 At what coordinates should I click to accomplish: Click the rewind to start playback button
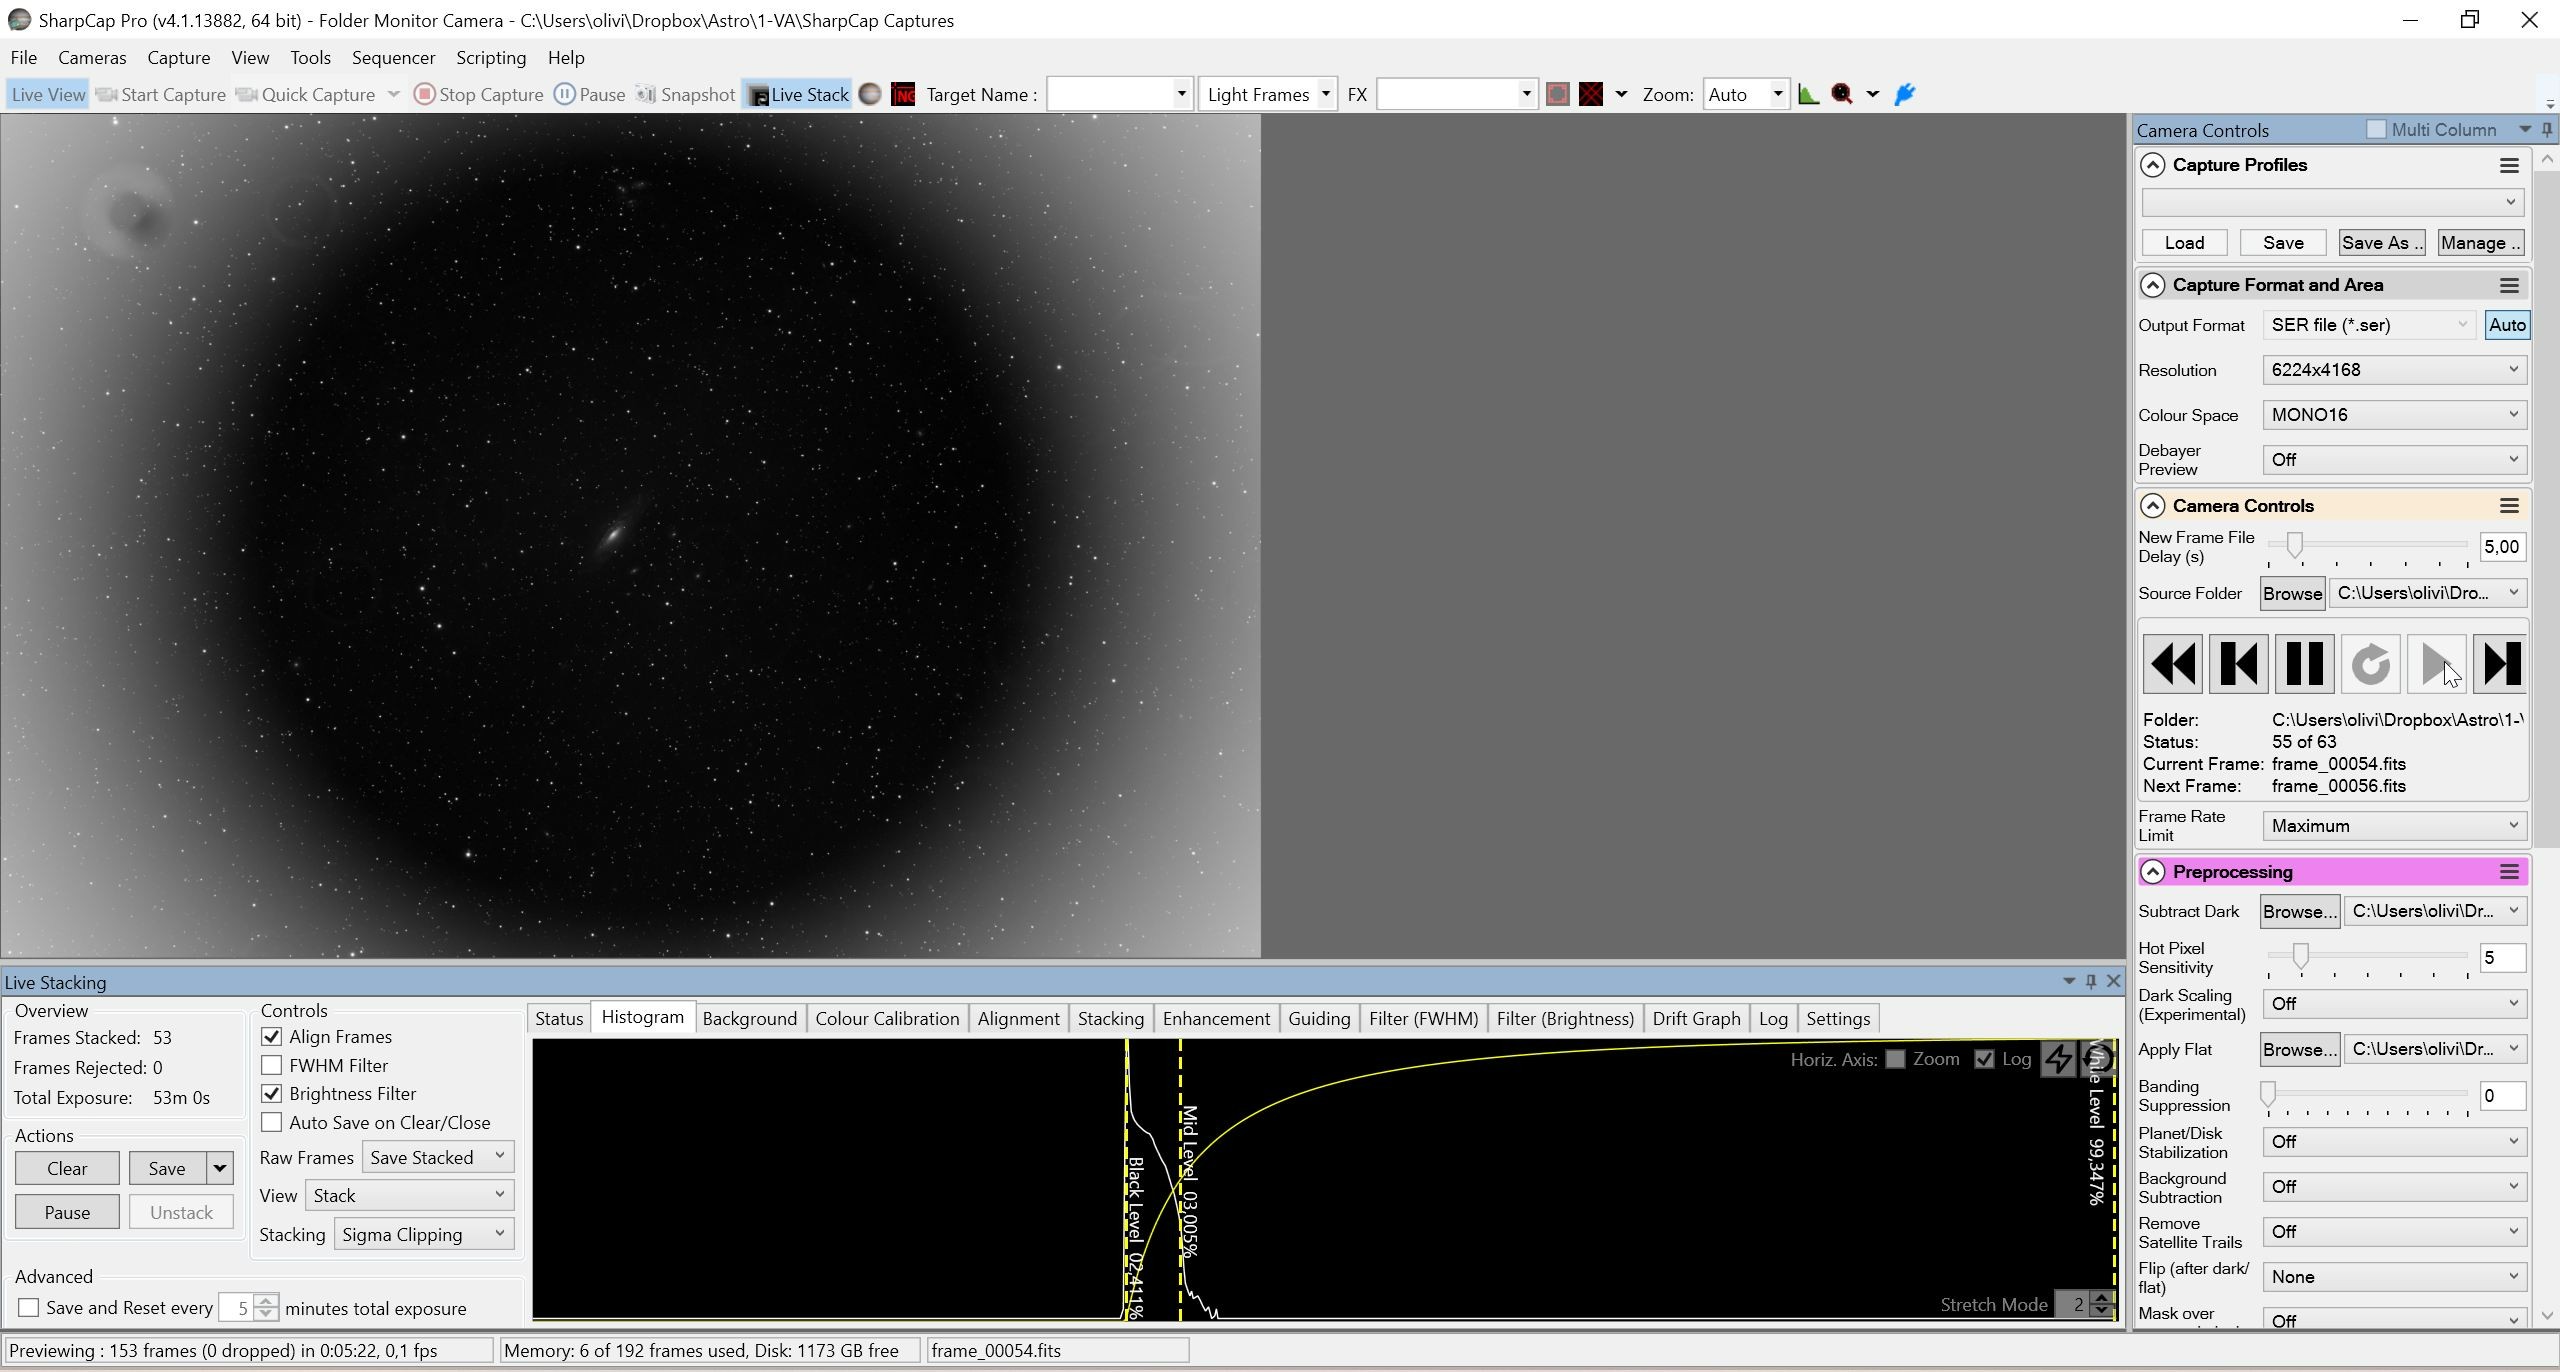click(x=2172, y=664)
